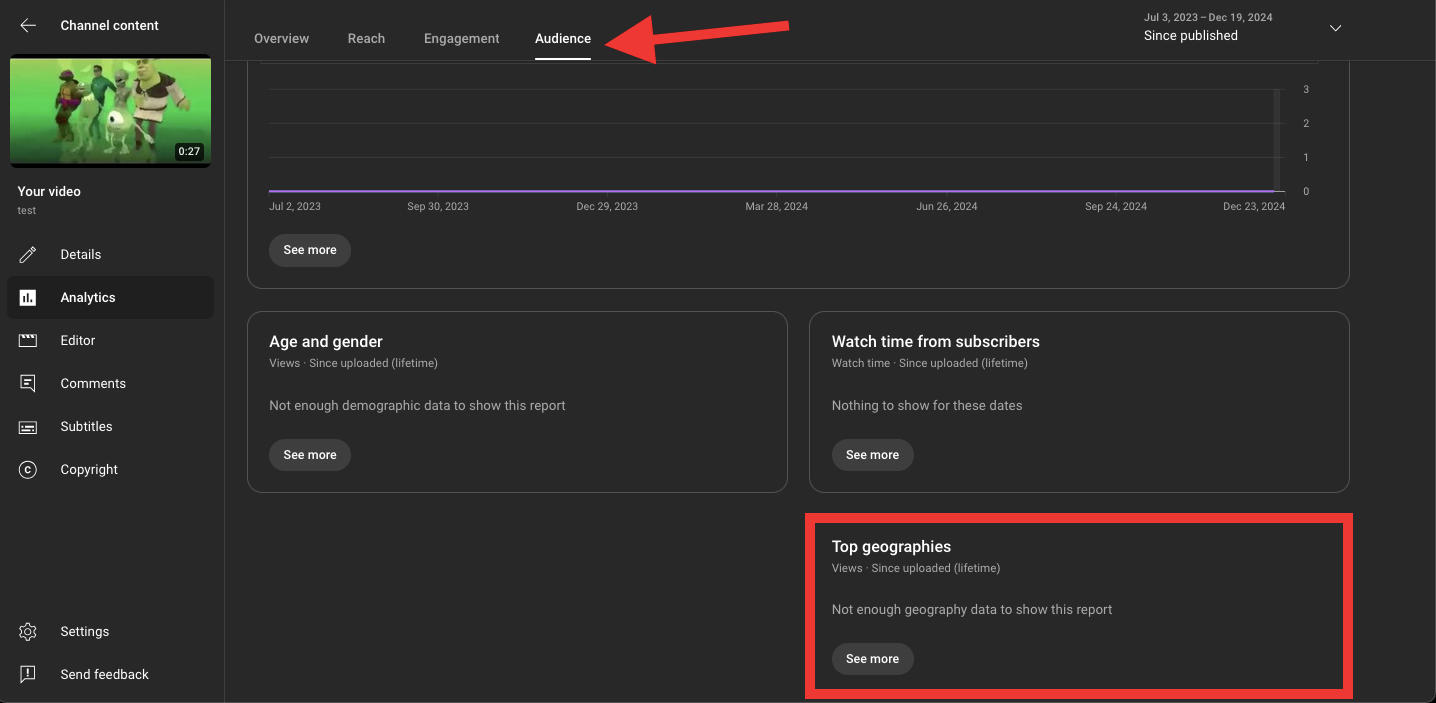Click the Watch time from subscribers title
Image resolution: width=1436 pixels, height=703 pixels.
coord(936,341)
